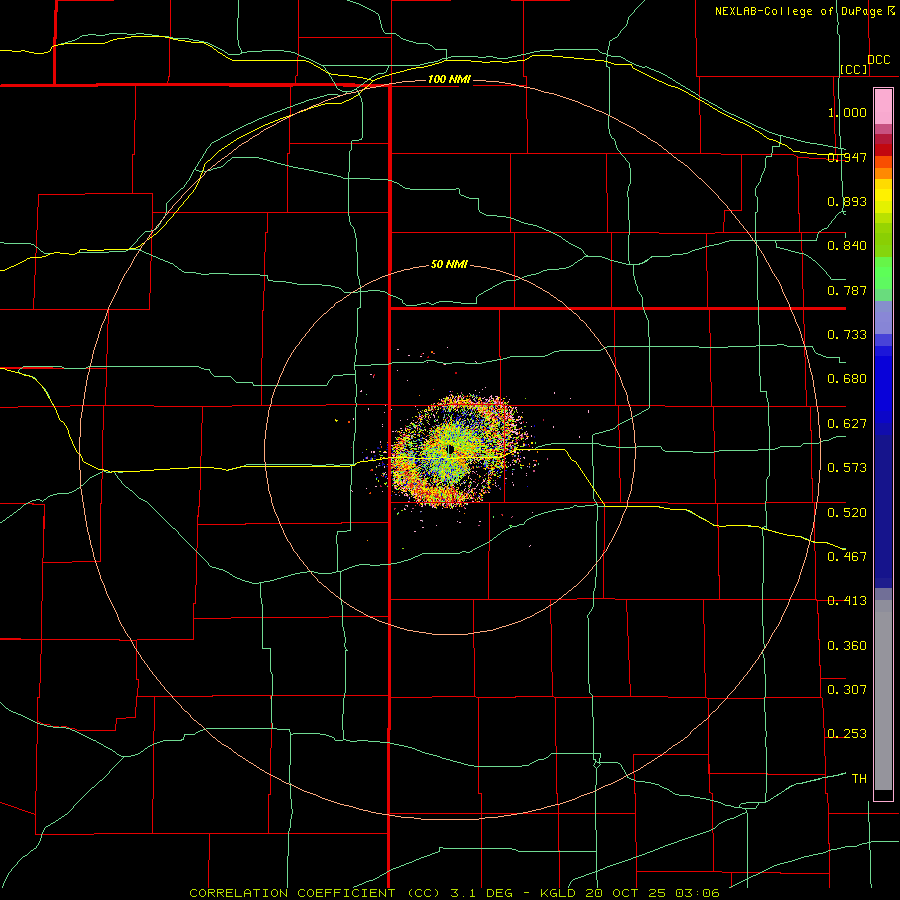This screenshot has width=900, height=900.
Task: Click the 0.840 scale value
Action: pyautogui.click(x=847, y=246)
